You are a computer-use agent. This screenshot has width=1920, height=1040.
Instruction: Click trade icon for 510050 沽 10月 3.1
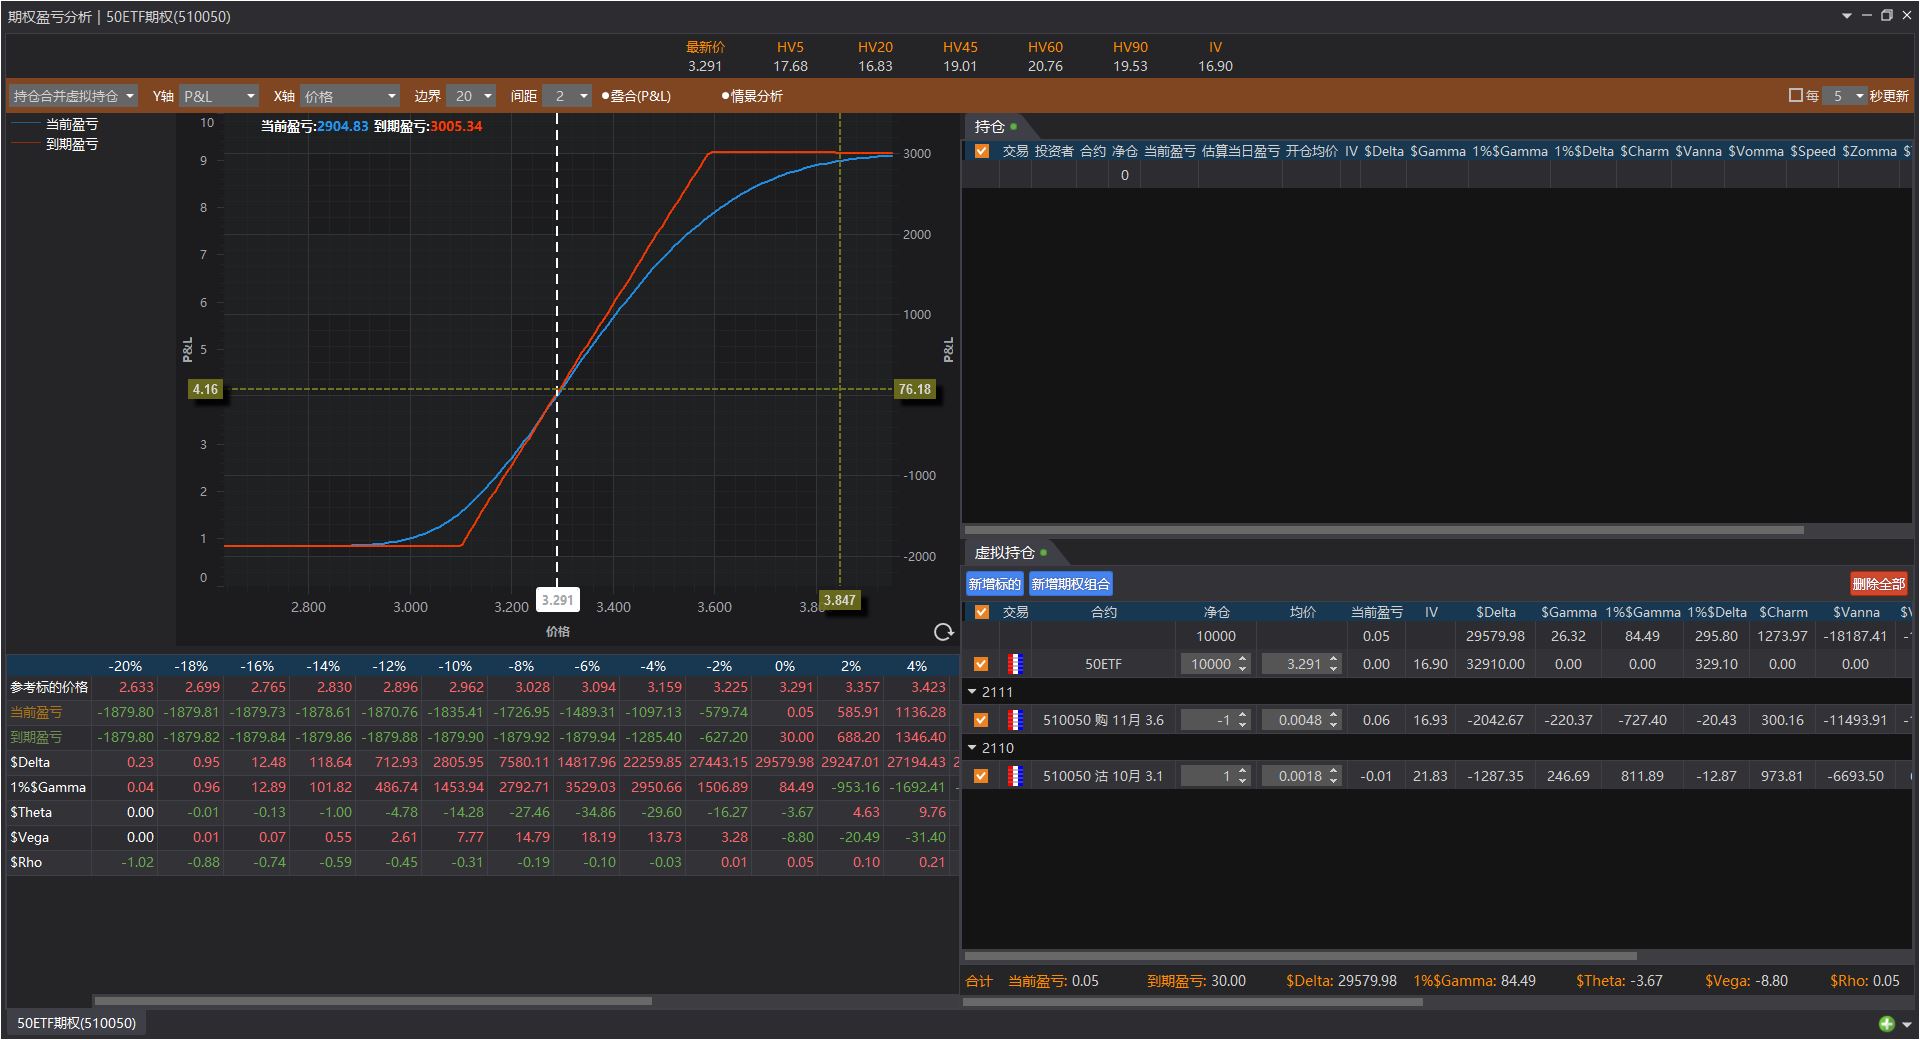point(1015,776)
